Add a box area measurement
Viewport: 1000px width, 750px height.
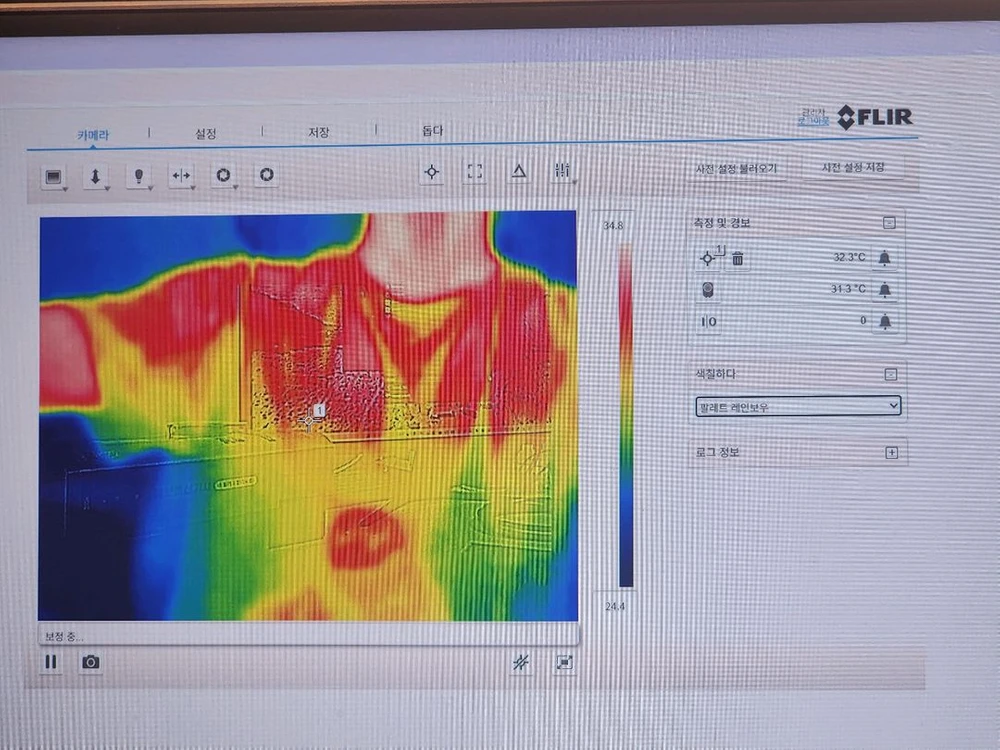coord(474,171)
